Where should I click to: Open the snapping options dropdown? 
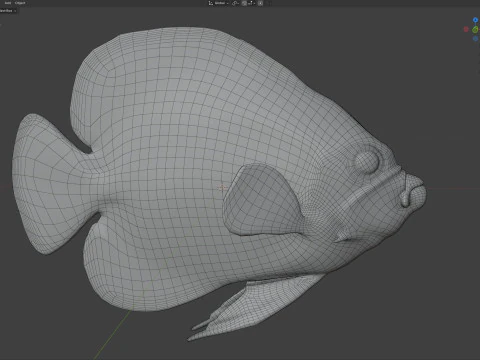point(252,3)
